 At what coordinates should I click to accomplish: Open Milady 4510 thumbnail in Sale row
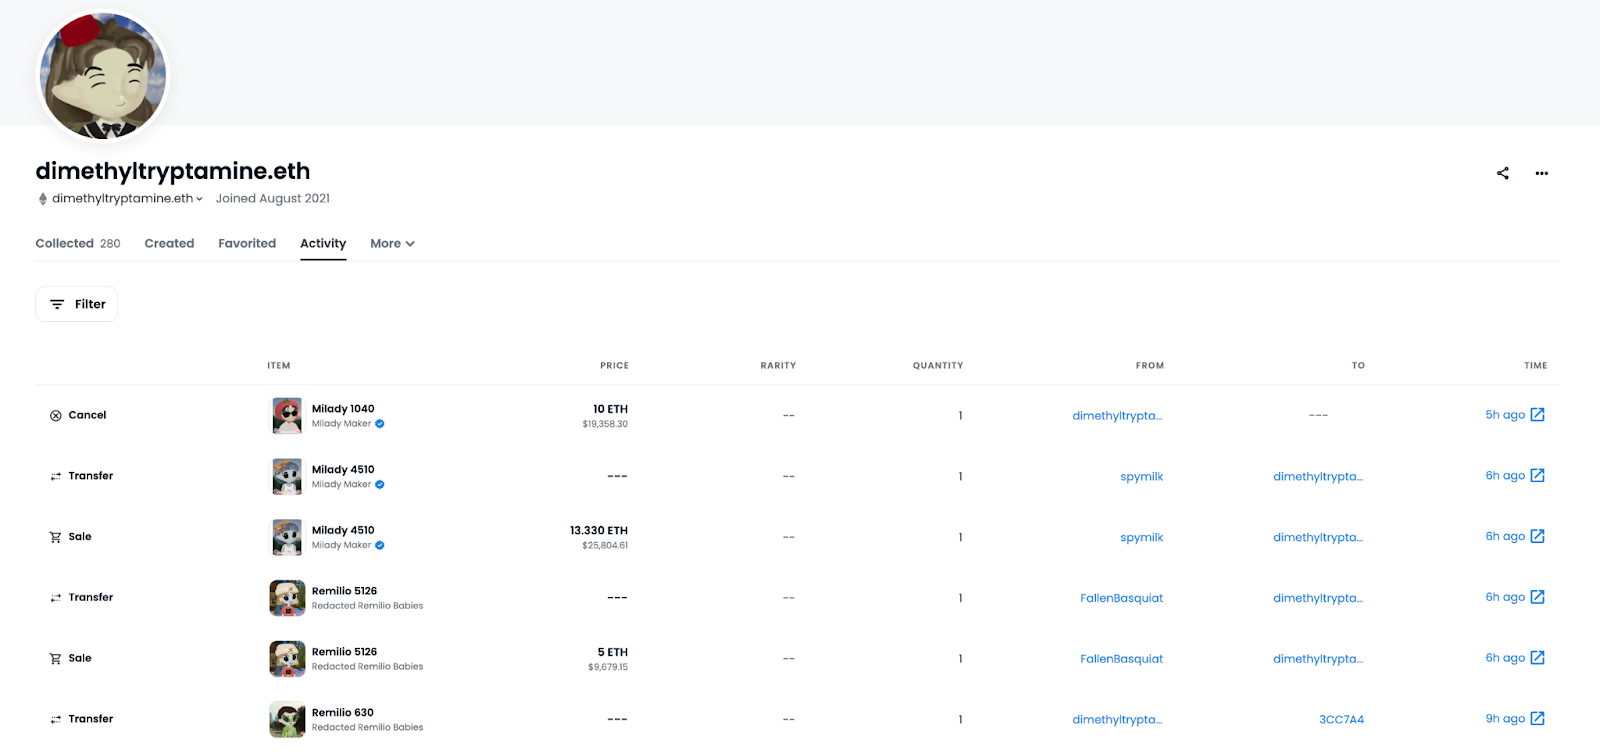287,537
